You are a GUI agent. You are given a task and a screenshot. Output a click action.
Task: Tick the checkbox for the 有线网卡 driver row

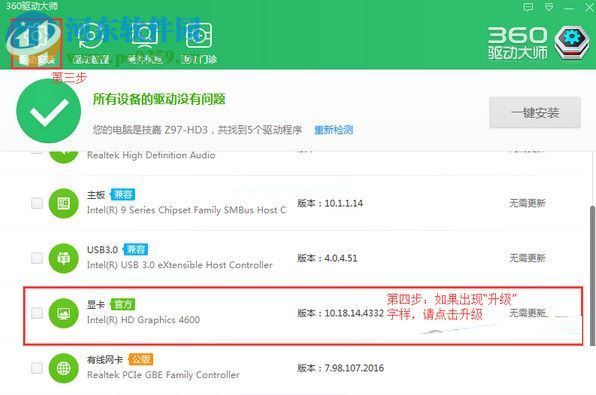(x=37, y=368)
